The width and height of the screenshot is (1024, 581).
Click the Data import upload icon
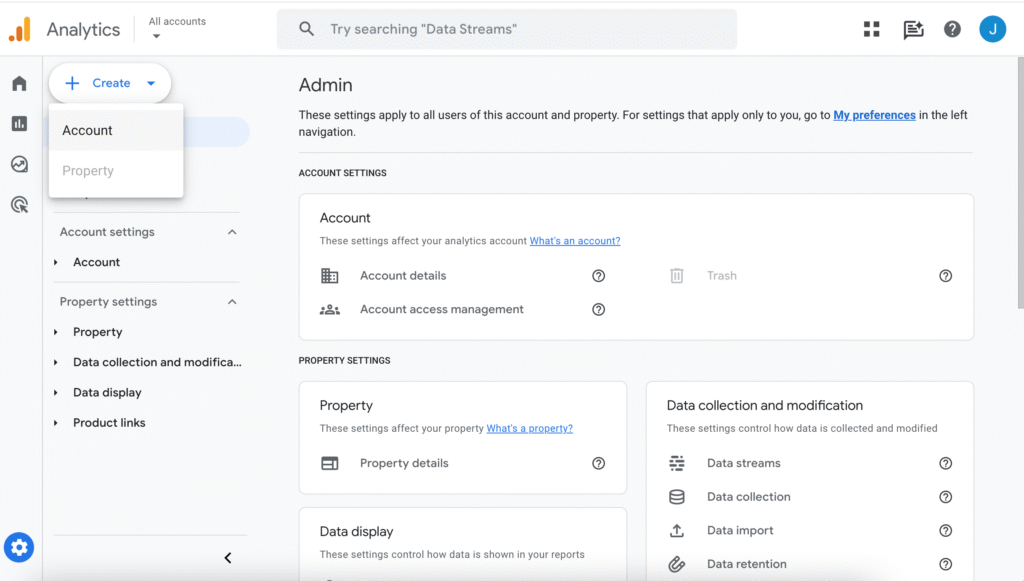pyautogui.click(x=677, y=531)
